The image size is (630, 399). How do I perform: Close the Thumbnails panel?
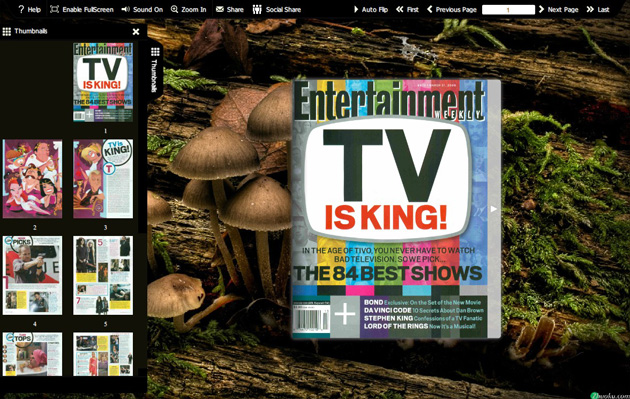pos(136,31)
